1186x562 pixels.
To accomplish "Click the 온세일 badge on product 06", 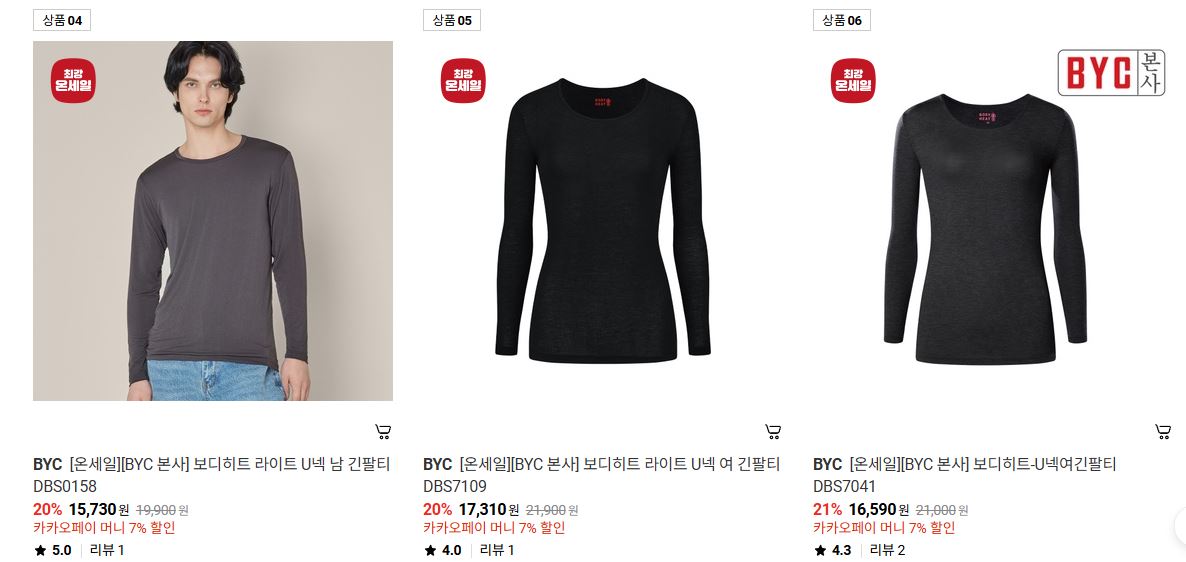I will click(x=853, y=80).
